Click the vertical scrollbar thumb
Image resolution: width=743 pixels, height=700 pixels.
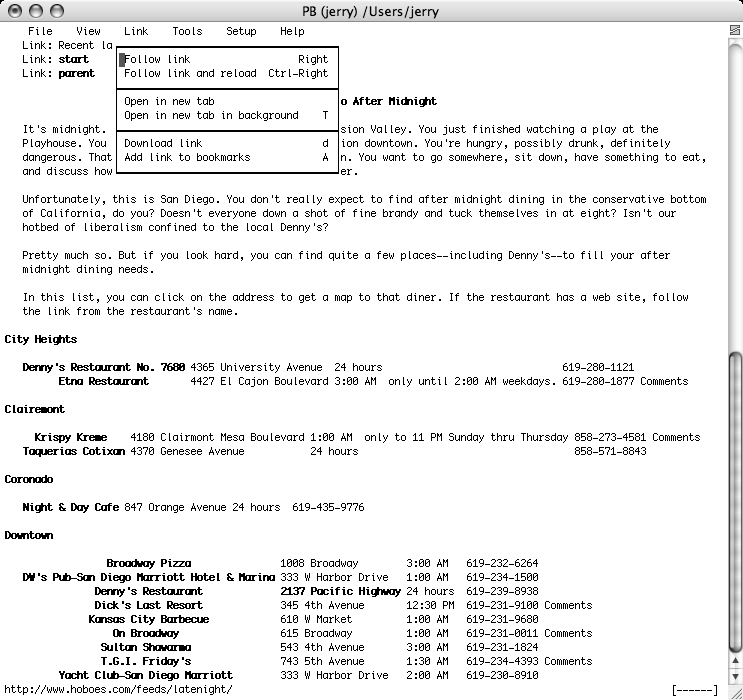pos(735,500)
